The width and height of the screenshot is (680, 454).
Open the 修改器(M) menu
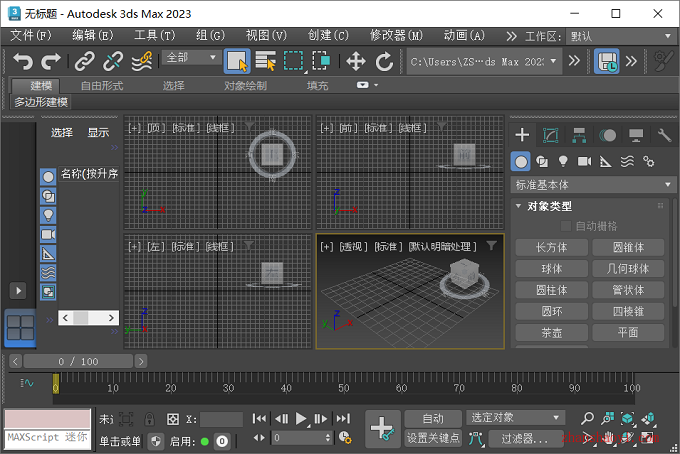(396, 36)
